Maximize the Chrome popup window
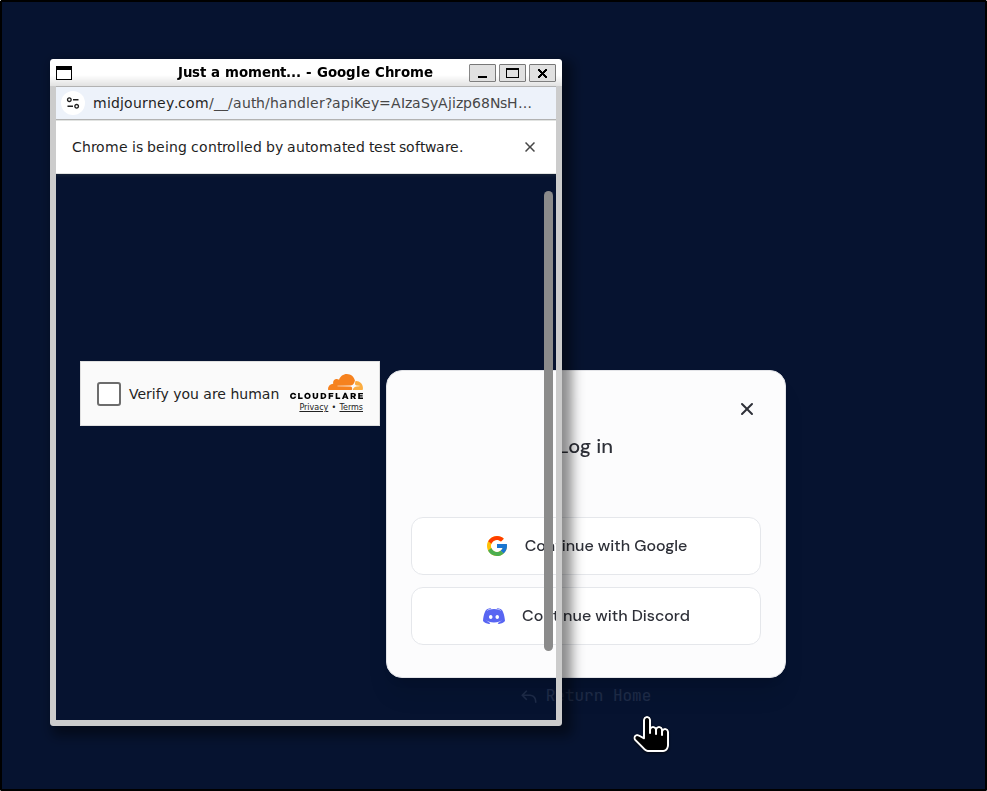The width and height of the screenshot is (987, 791). [x=512, y=73]
